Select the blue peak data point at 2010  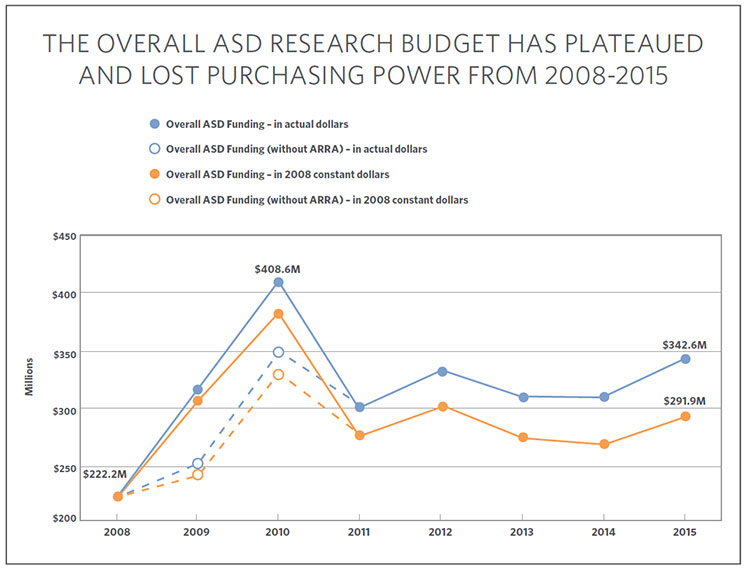coord(279,282)
